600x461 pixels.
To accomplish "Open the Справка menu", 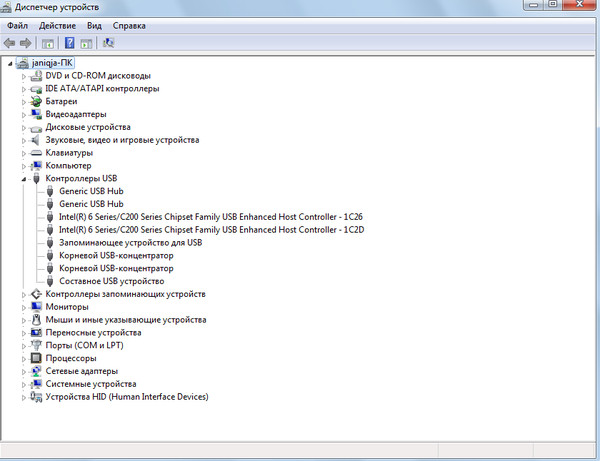I will (x=129, y=26).
